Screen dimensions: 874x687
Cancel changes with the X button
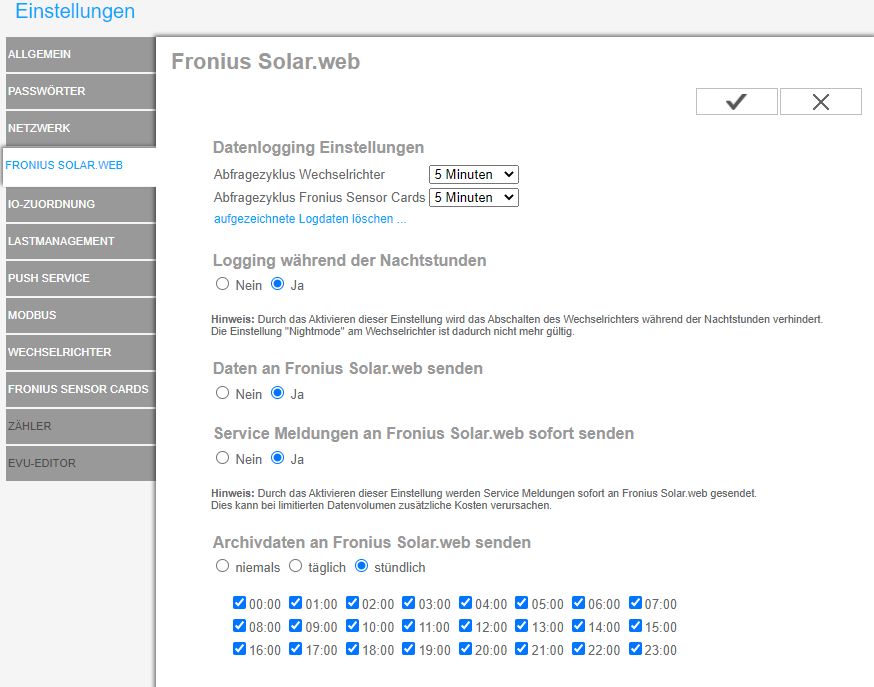[x=820, y=101]
